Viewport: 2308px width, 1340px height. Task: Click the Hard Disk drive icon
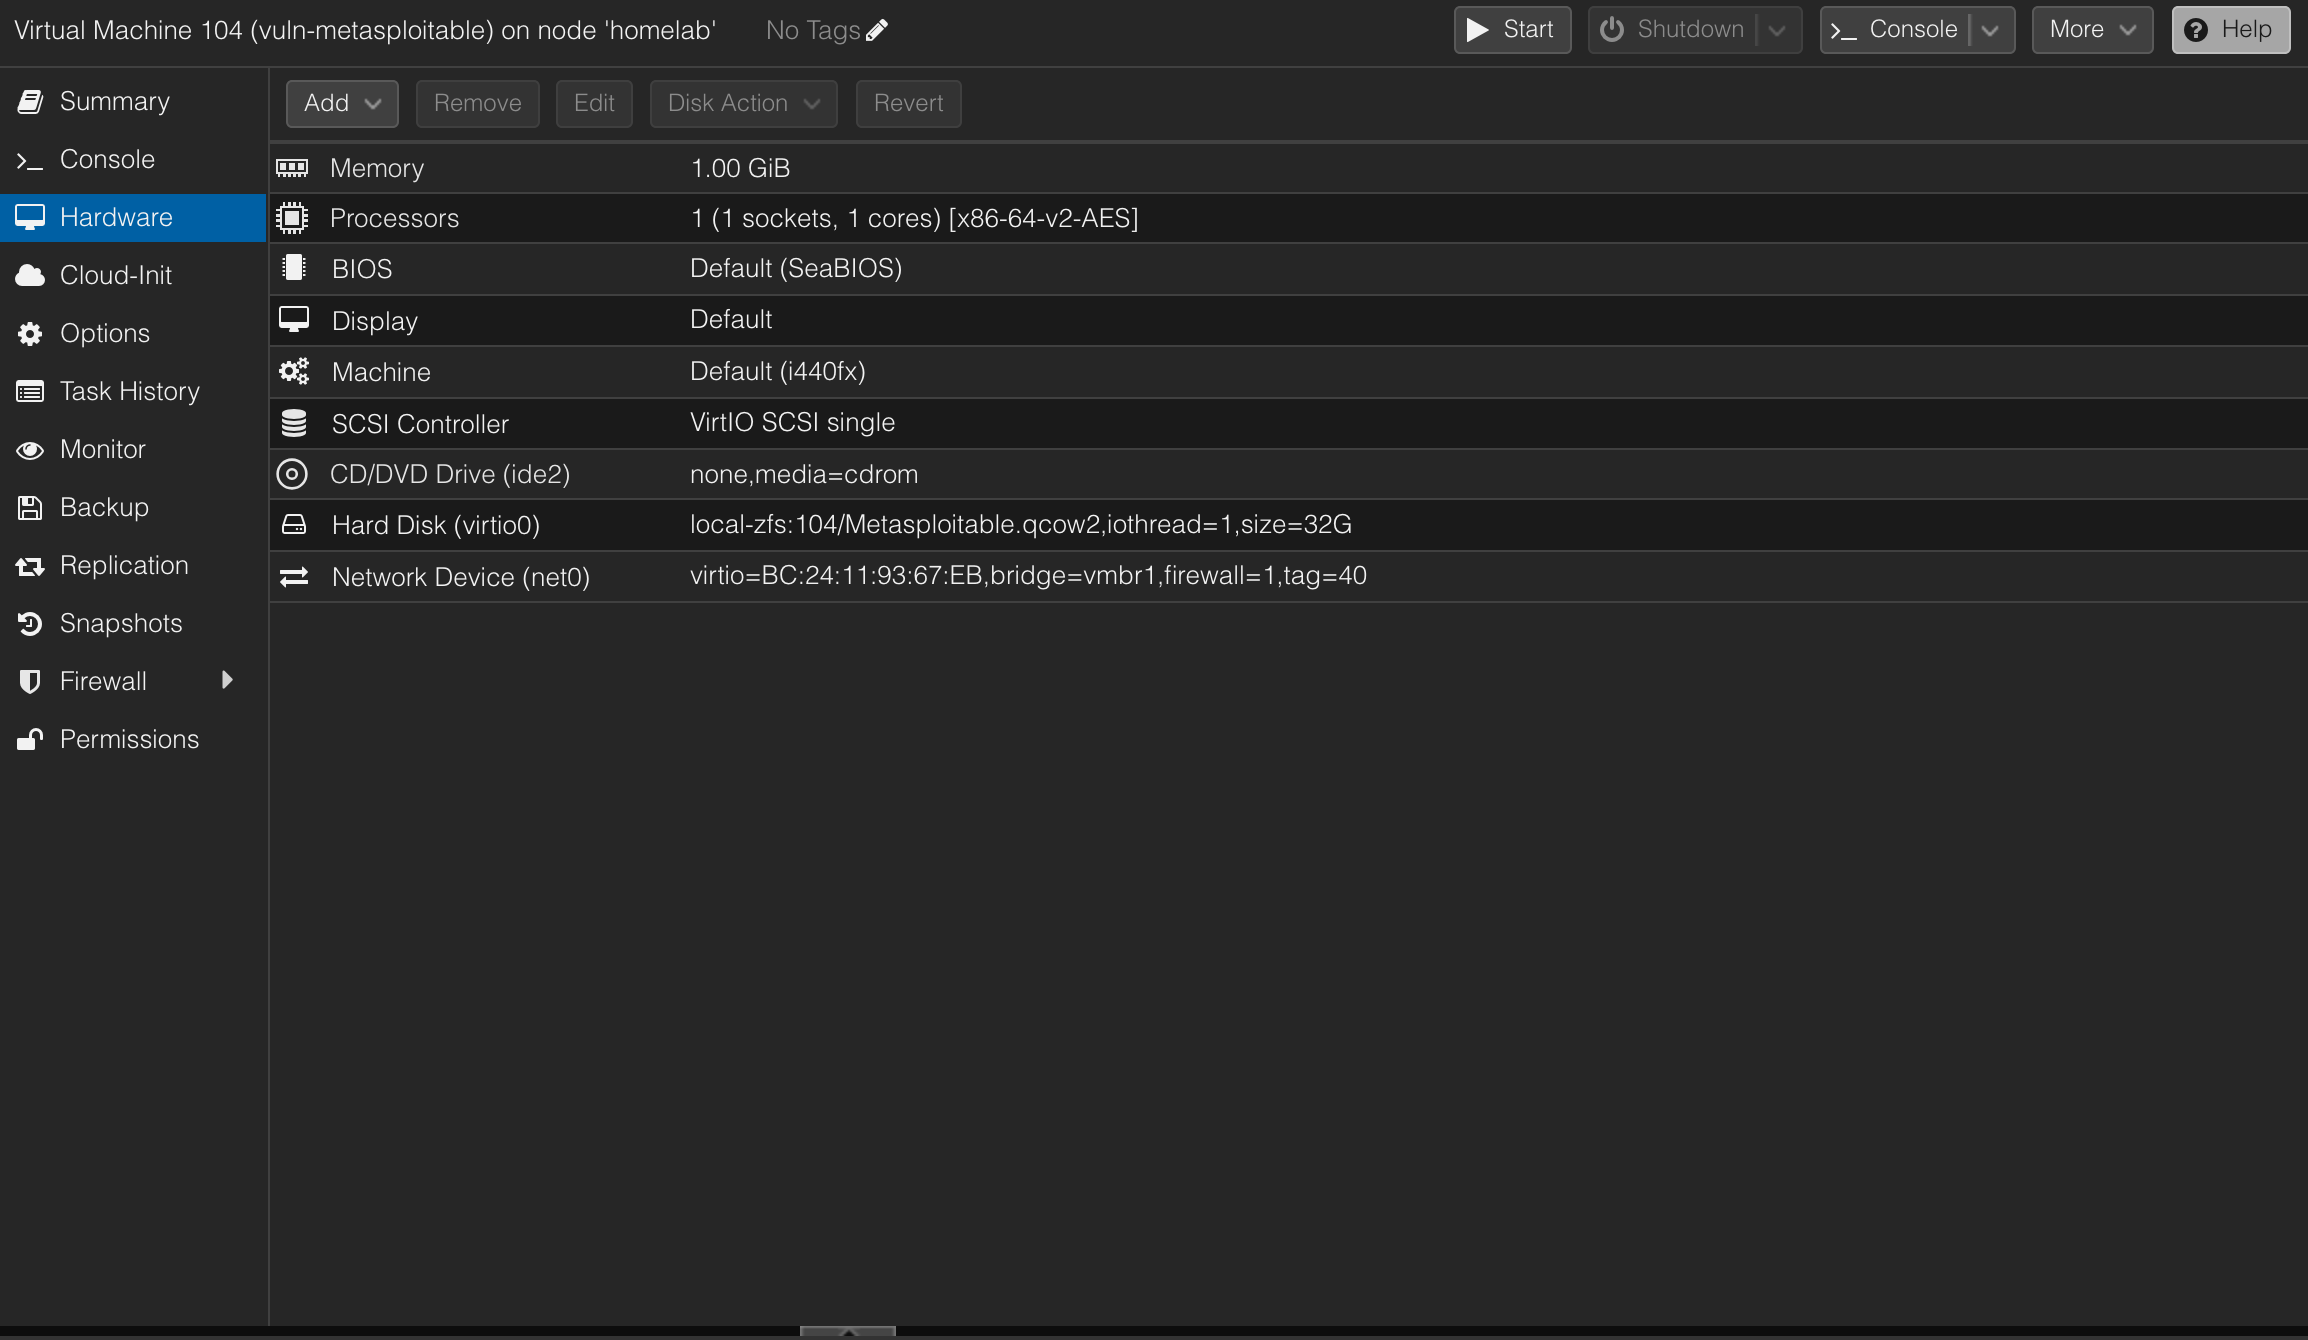click(x=294, y=525)
